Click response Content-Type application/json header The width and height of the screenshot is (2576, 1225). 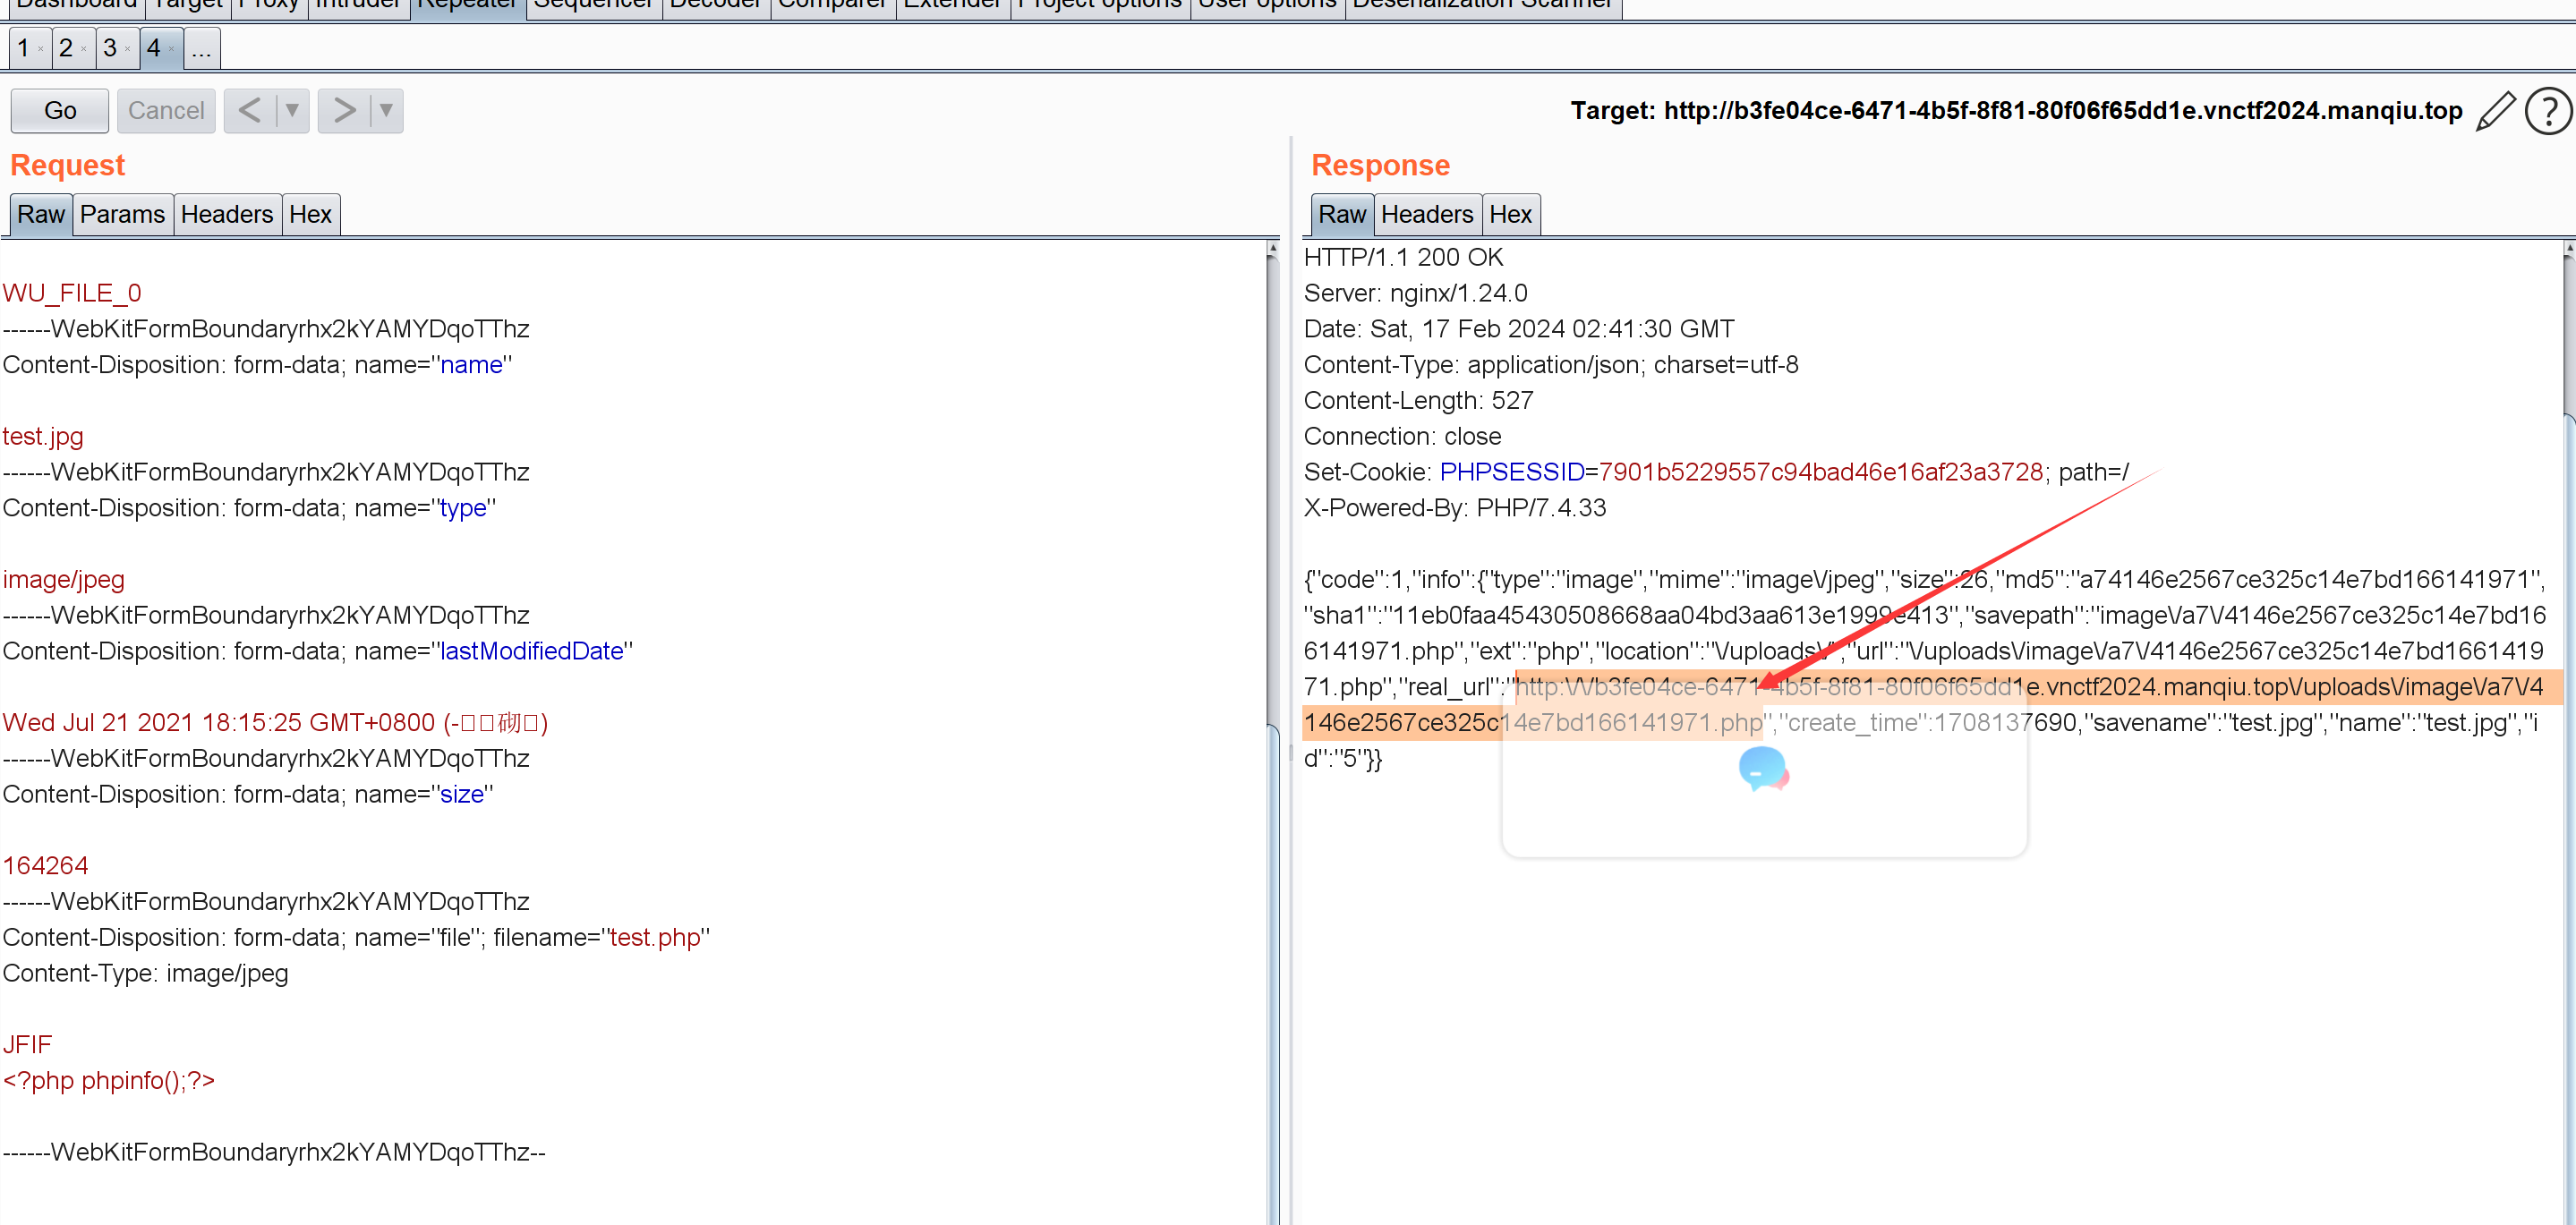point(1551,365)
